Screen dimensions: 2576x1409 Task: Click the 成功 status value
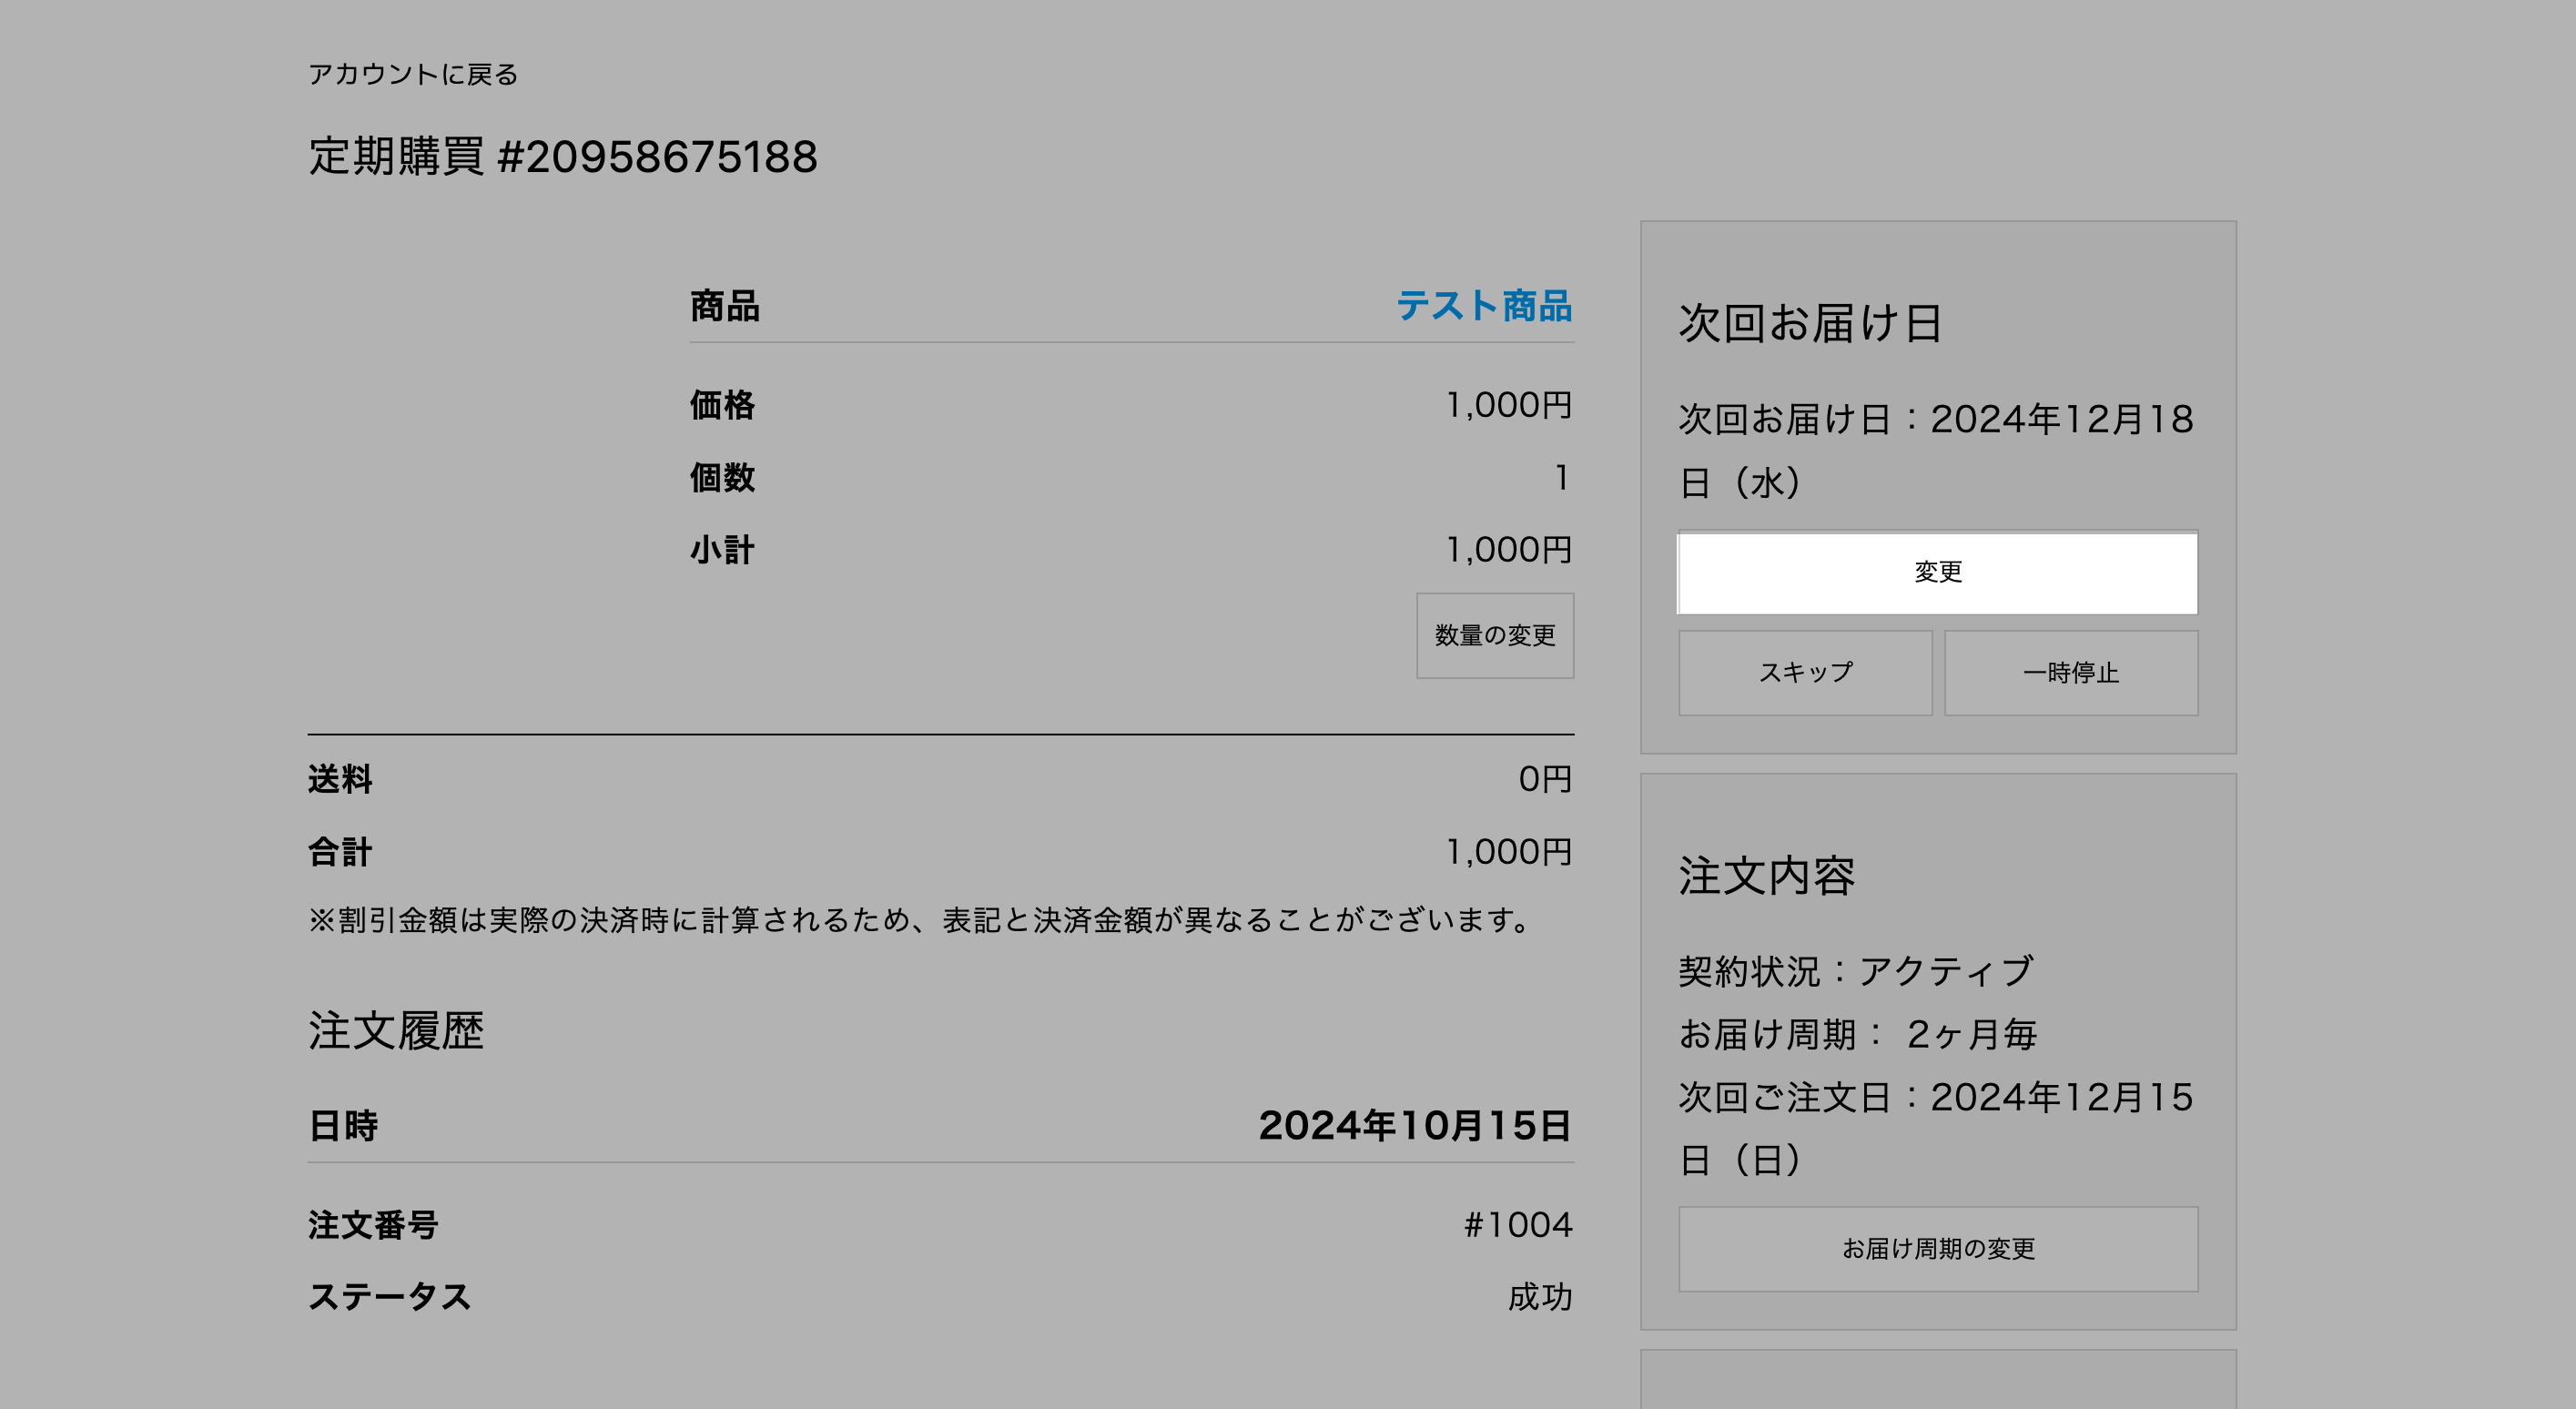(x=1539, y=1297)
